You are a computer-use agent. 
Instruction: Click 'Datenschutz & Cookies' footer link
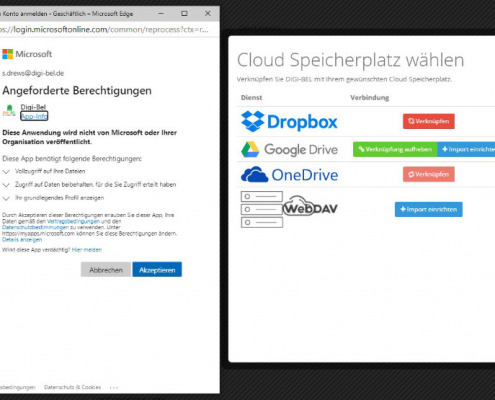pos(72,387)
